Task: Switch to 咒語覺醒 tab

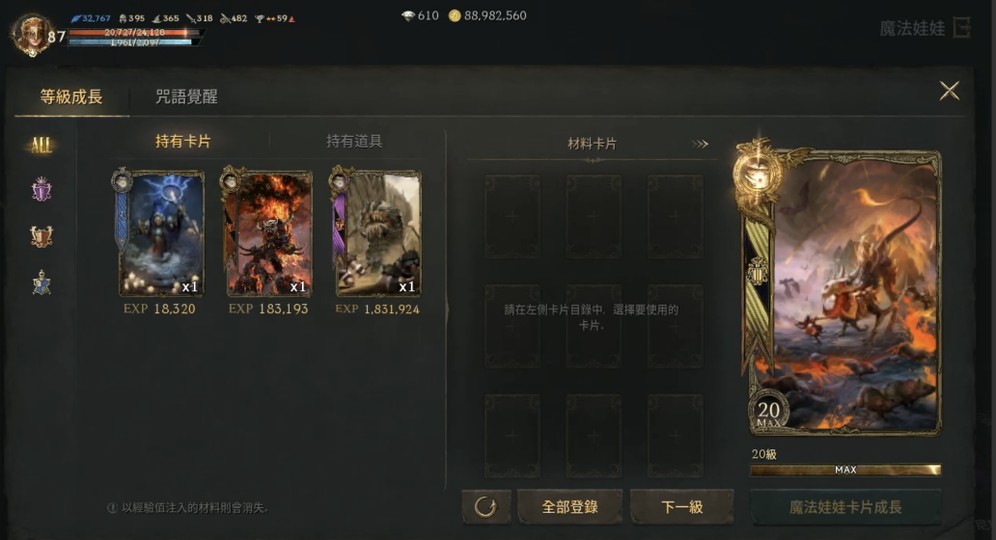Action: click(x=187, y=97)
